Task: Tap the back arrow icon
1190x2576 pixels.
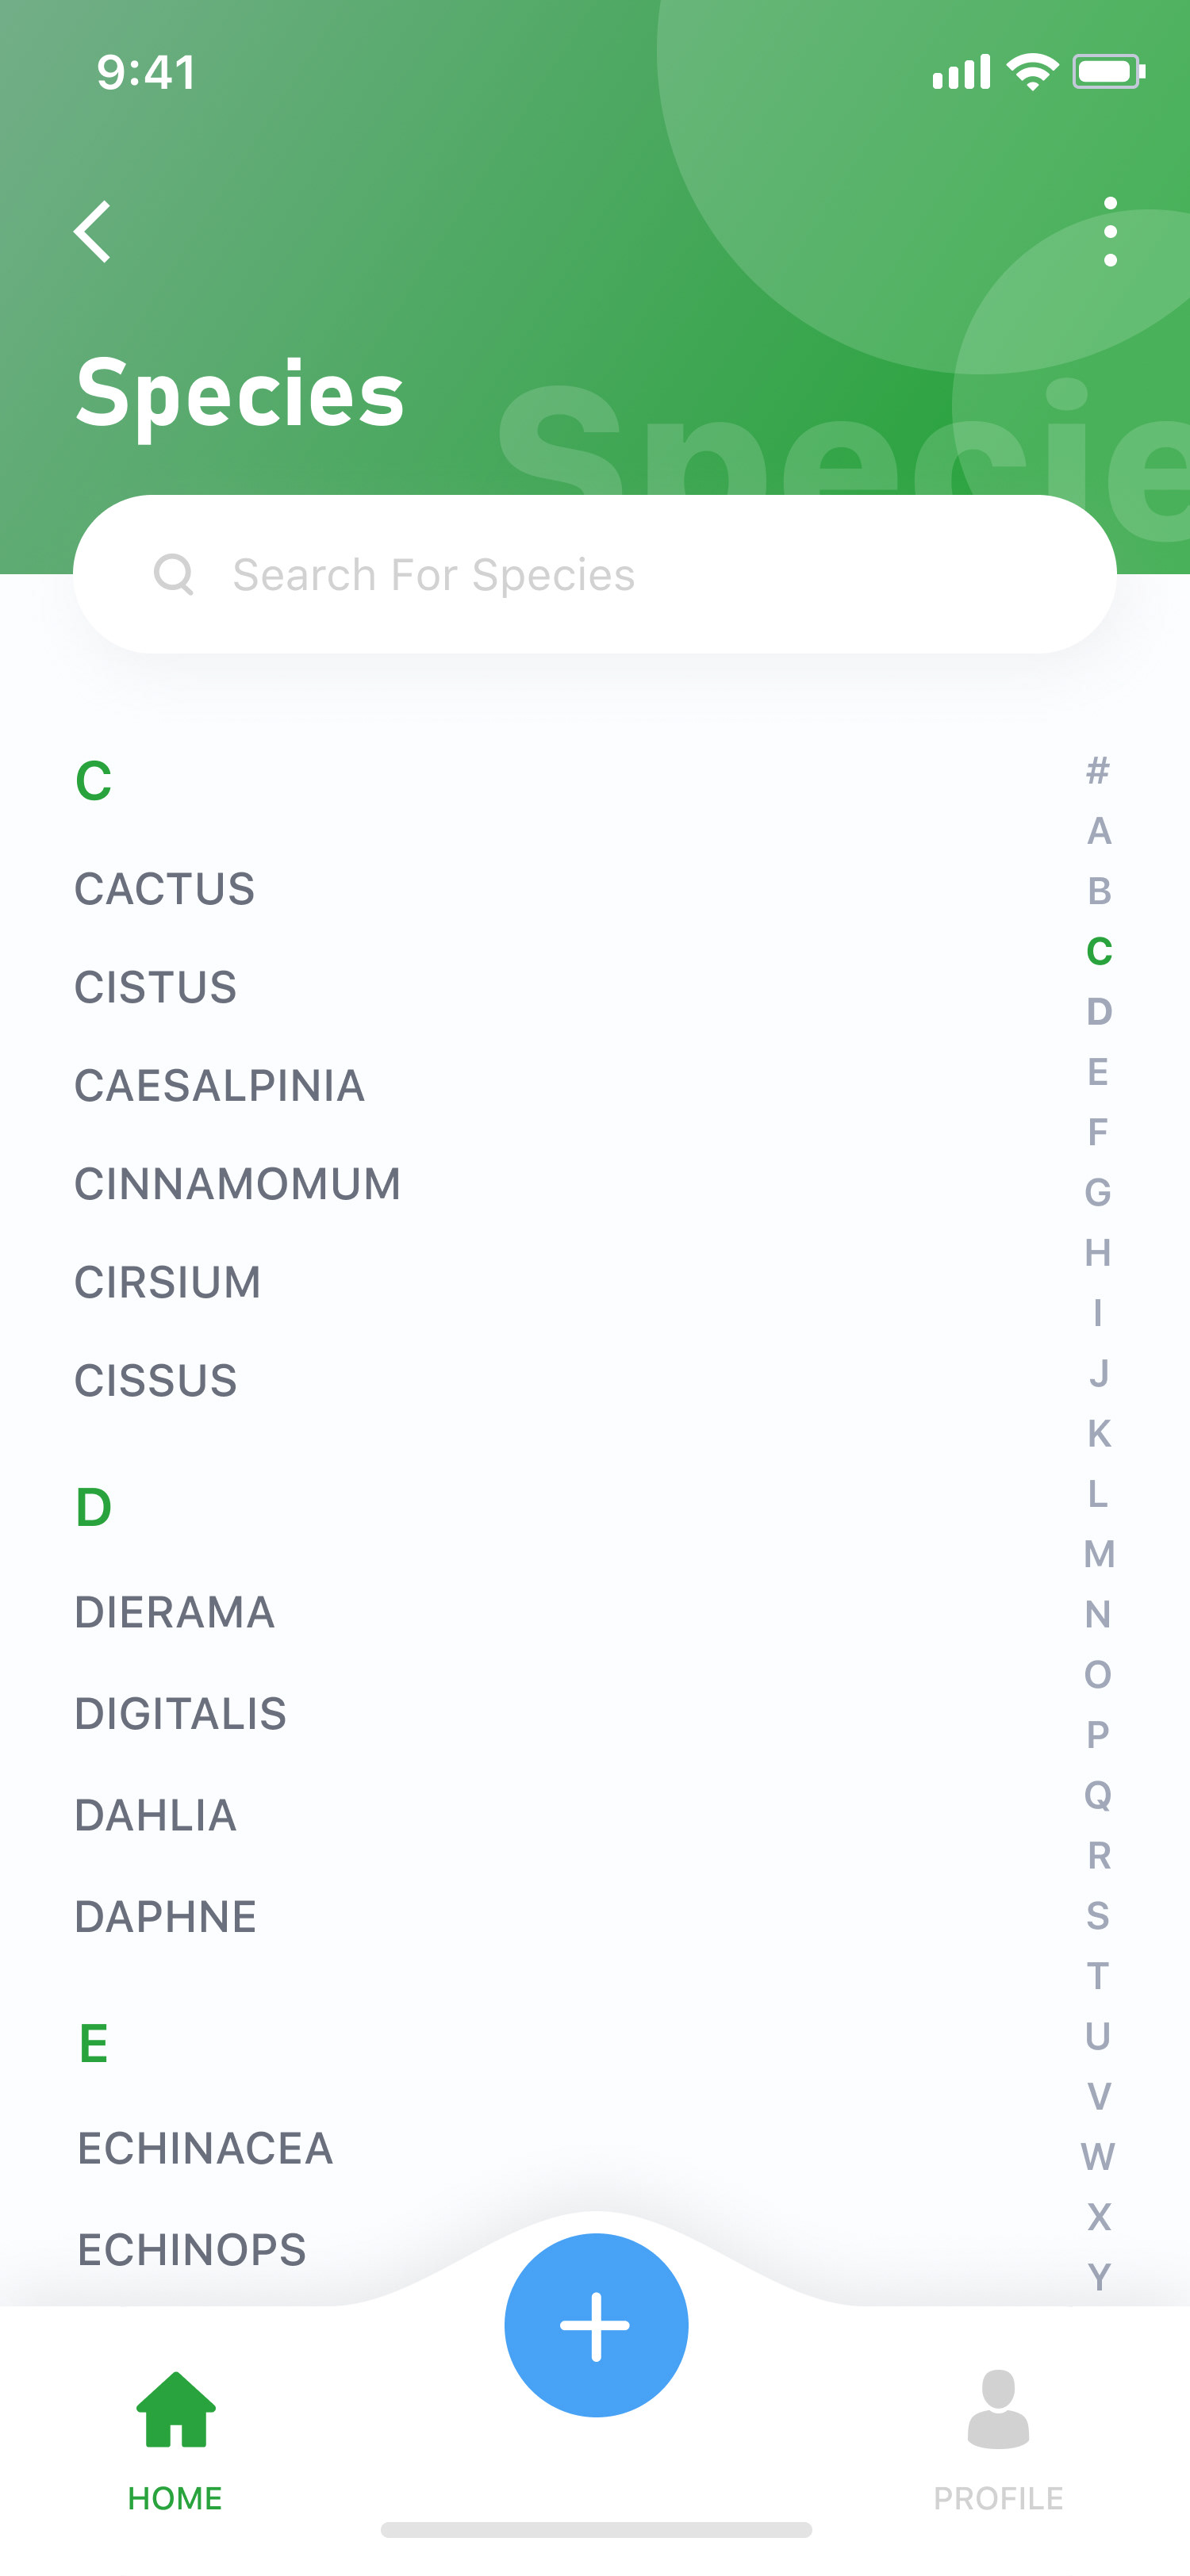Action: (x=93, y=232)
